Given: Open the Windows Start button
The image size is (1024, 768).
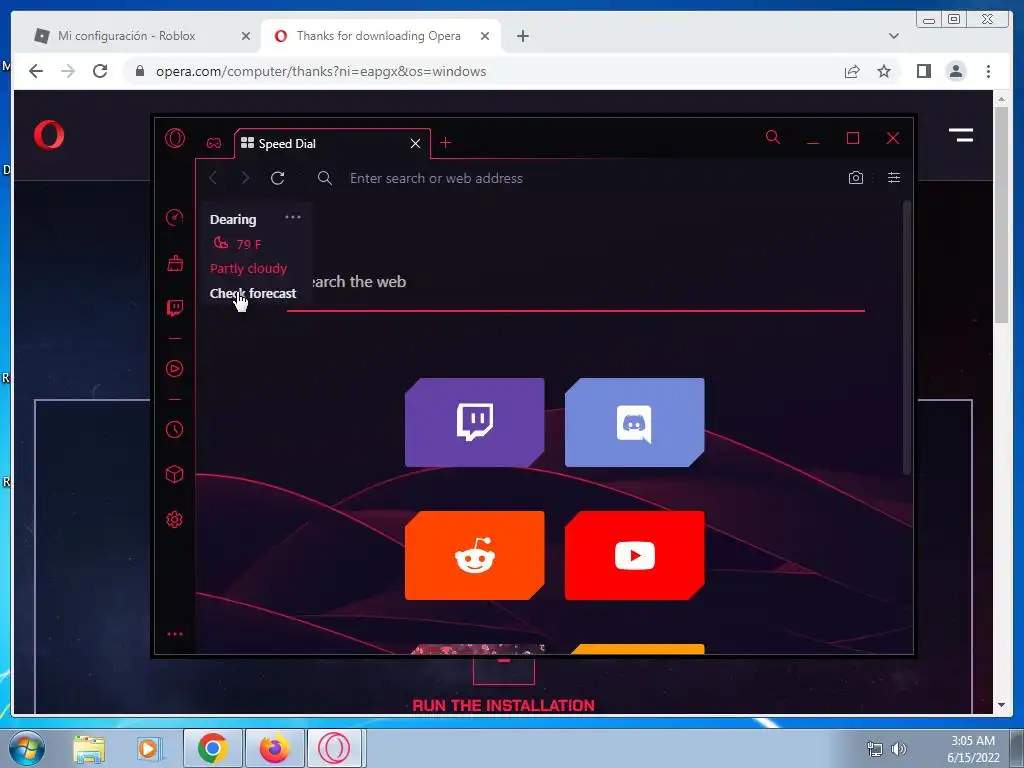Looking at the screenshot, I should [x=27, y=748].
